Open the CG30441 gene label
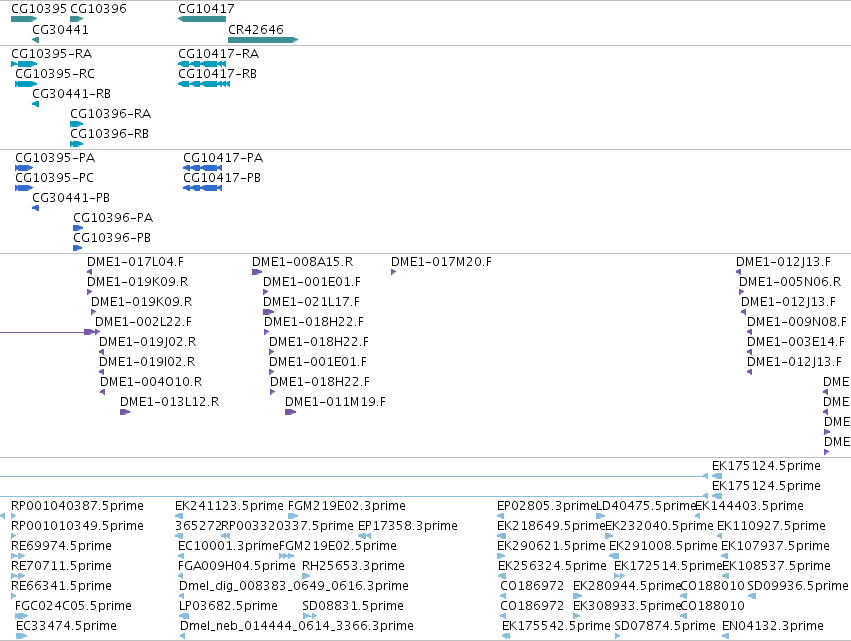851x641 pixels. pyautogui.click(x=60, y=29)
